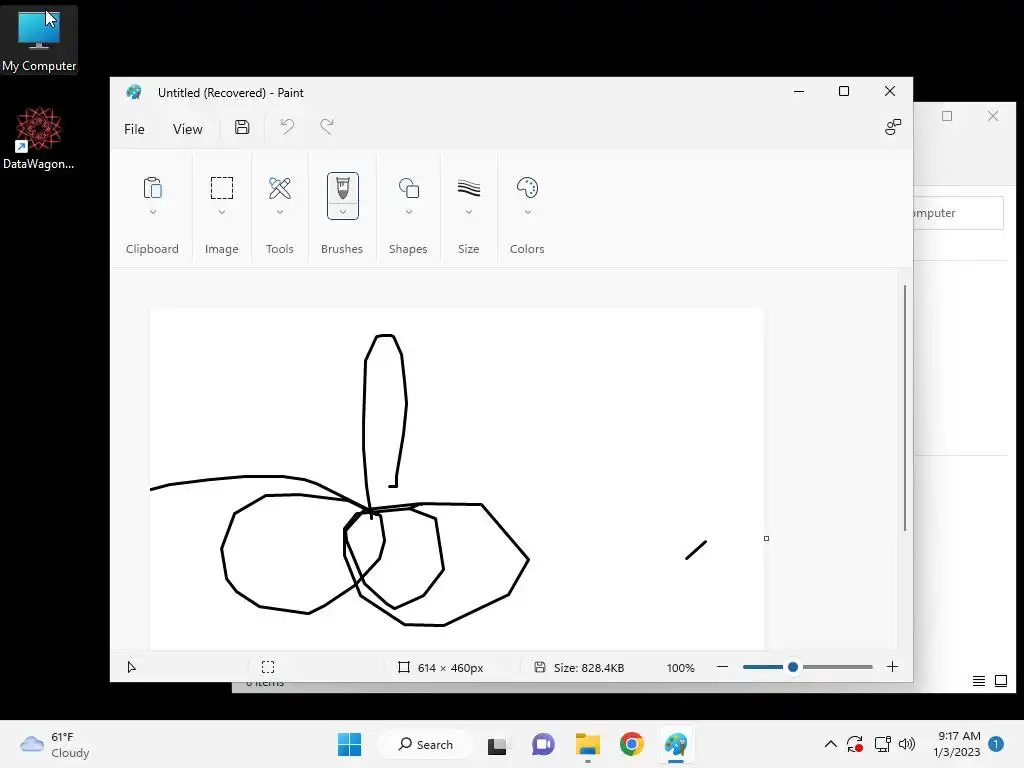Expand the Clipboard dropdown chevron
This screenshot has width=1024, height=768.
pyautogui.click(x=153, y=212)
